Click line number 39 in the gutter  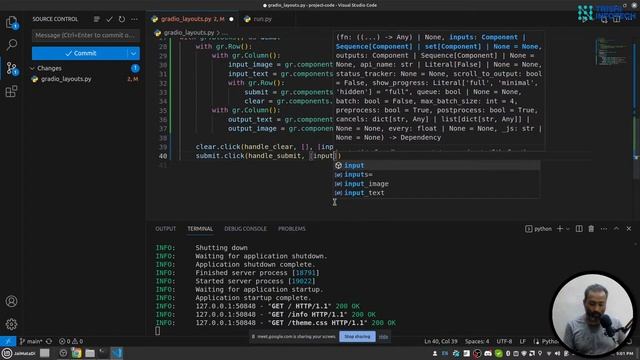pyautogui.click(x=163, y=147)
